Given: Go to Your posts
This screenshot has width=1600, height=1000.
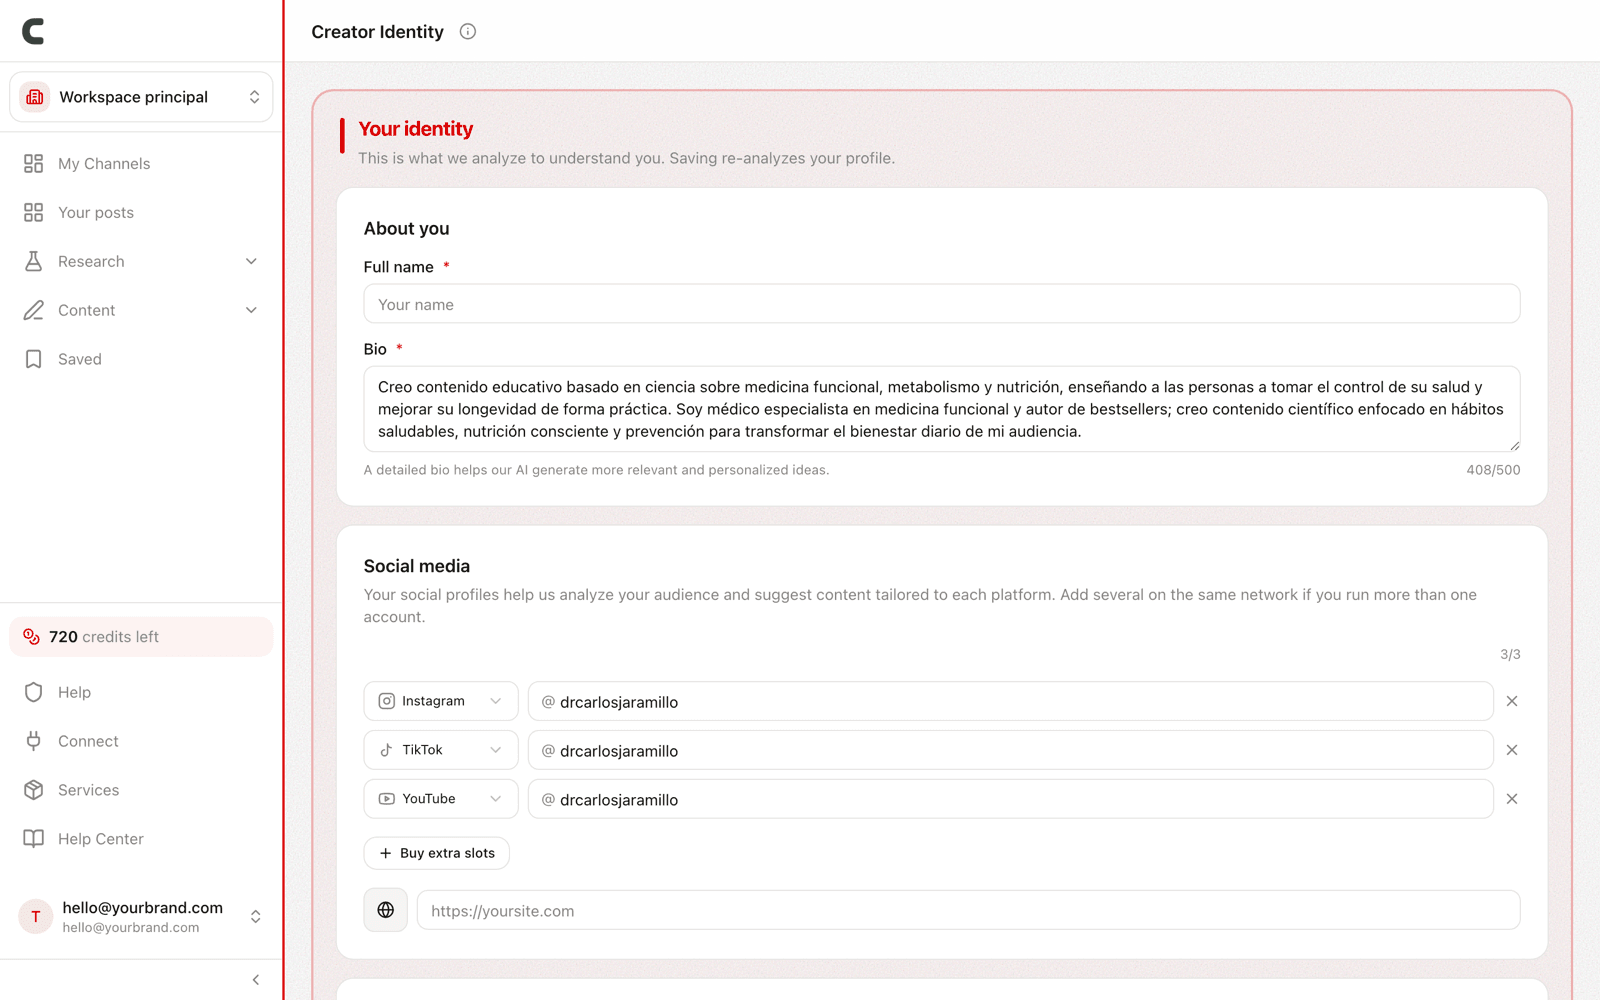Looking at the screenshot, I should (141, 212).
